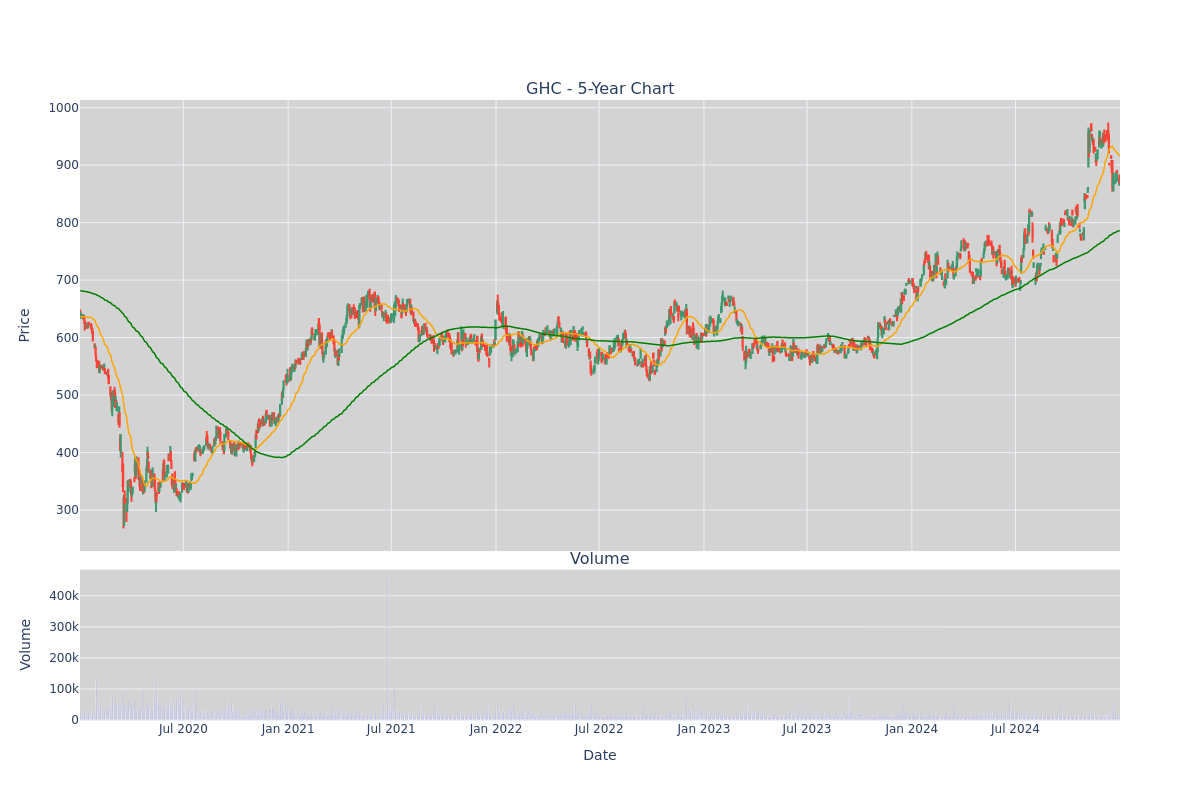Click the 300 price axis label
Screen dimensions: 1200x800
66,510
